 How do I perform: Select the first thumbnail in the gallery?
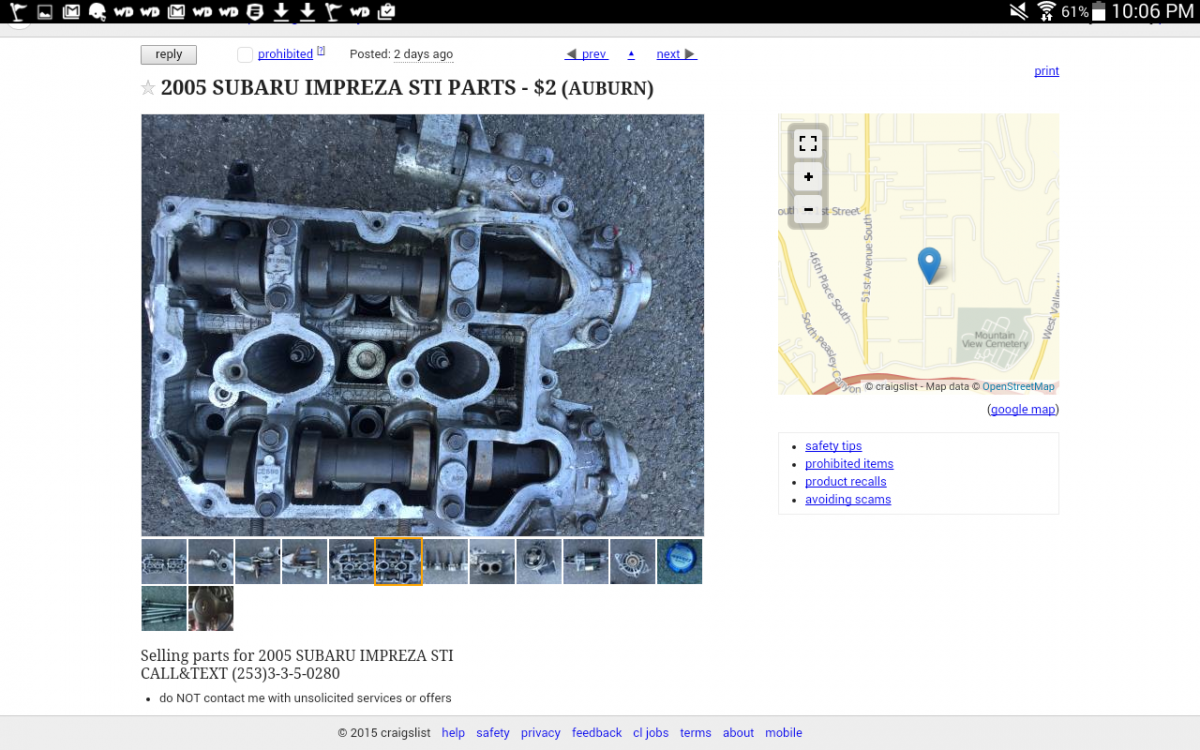164,561
